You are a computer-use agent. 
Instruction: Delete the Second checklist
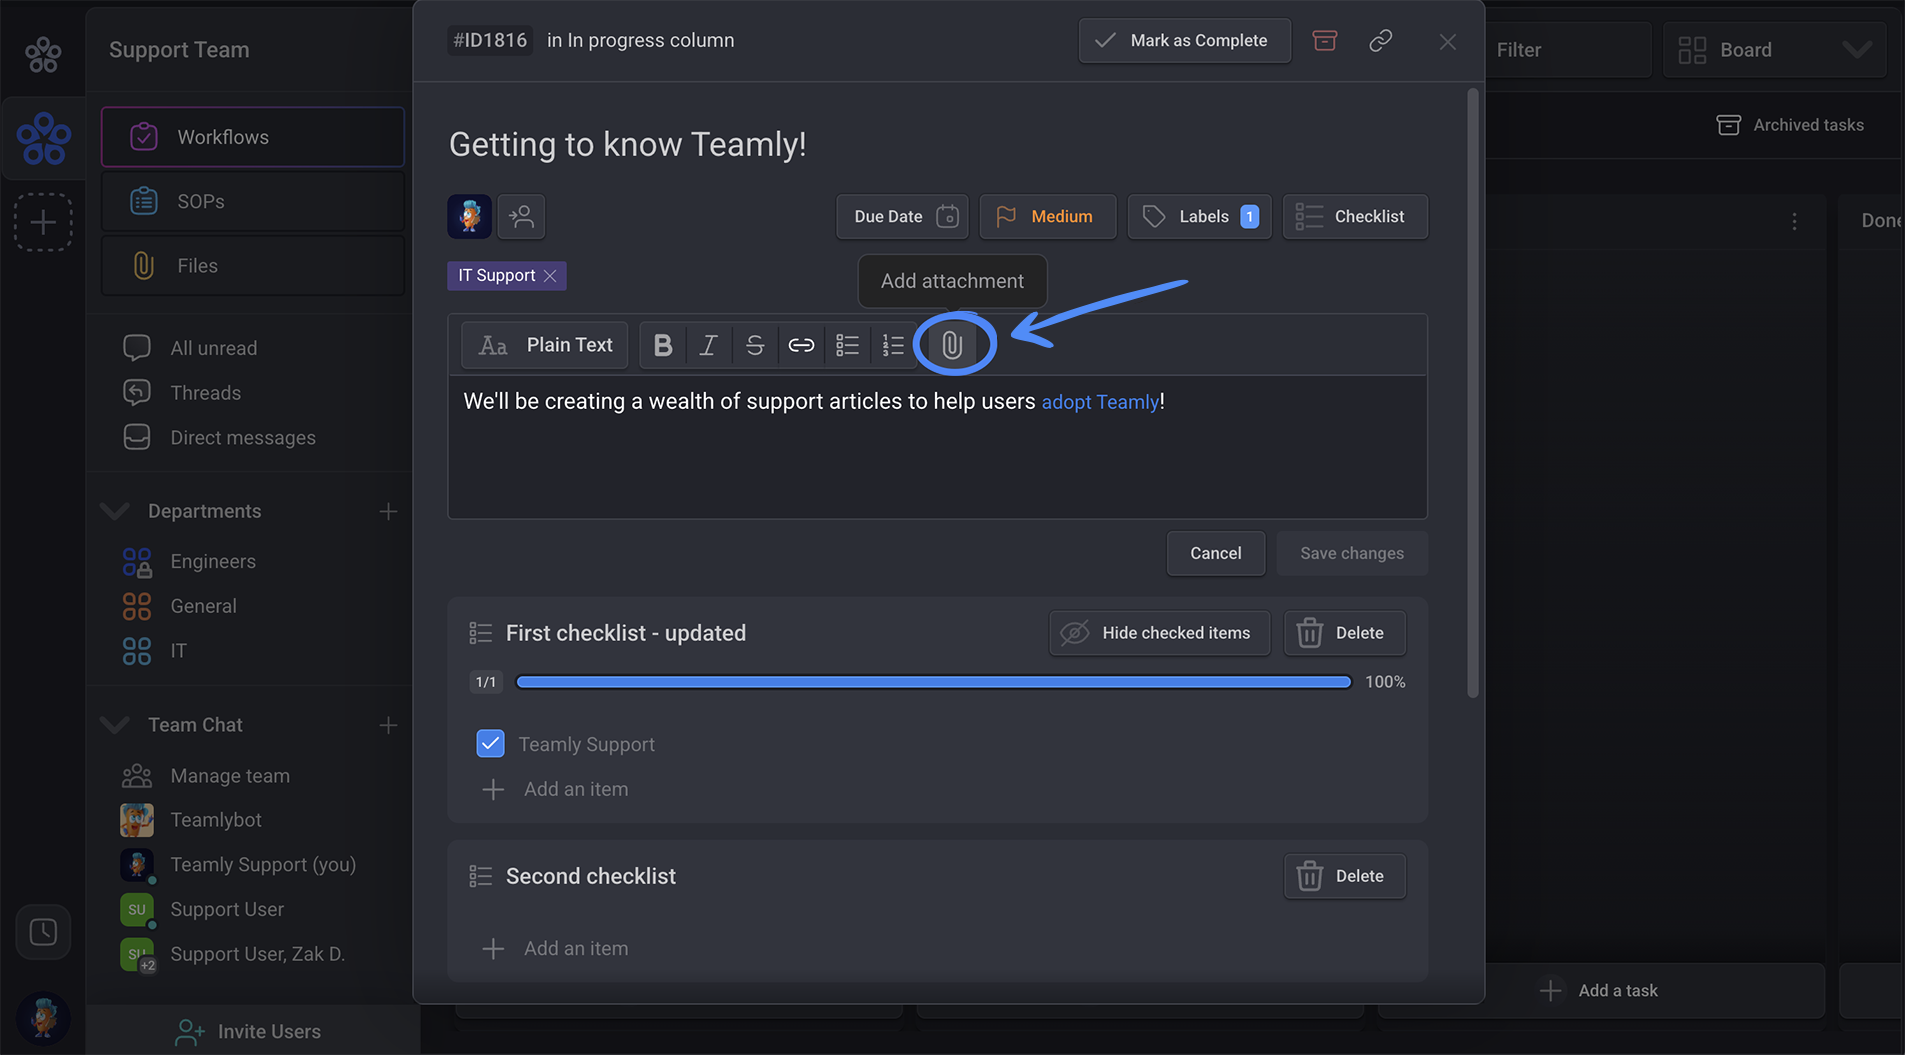1344,876
